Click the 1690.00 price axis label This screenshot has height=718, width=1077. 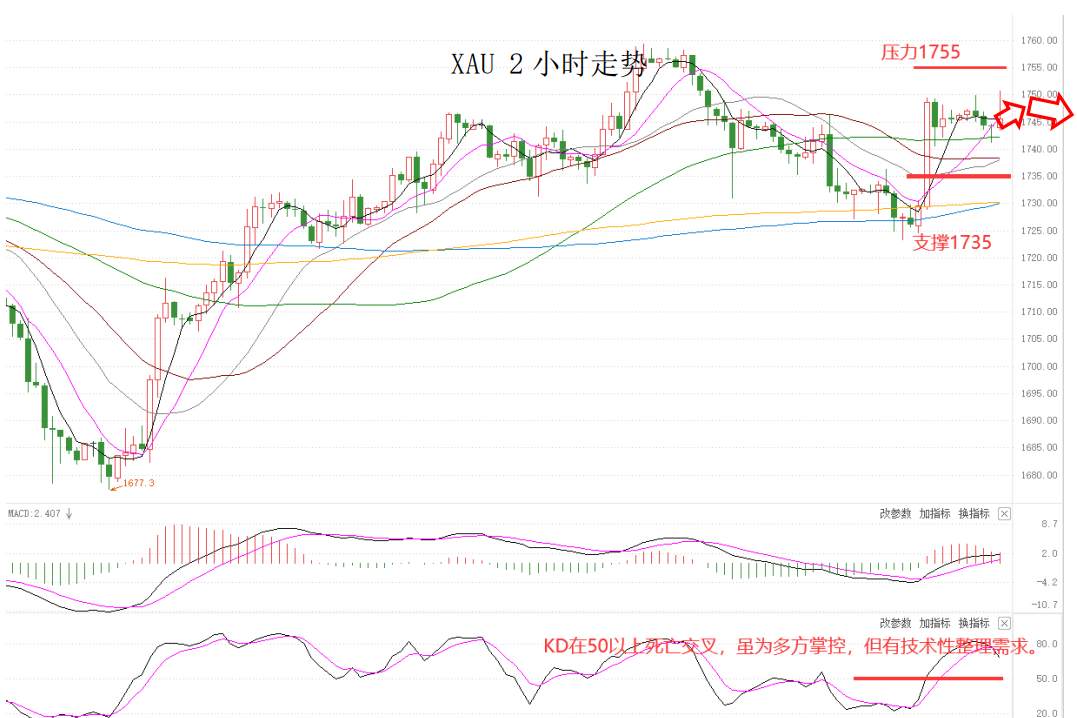[x=1039, y=420]
